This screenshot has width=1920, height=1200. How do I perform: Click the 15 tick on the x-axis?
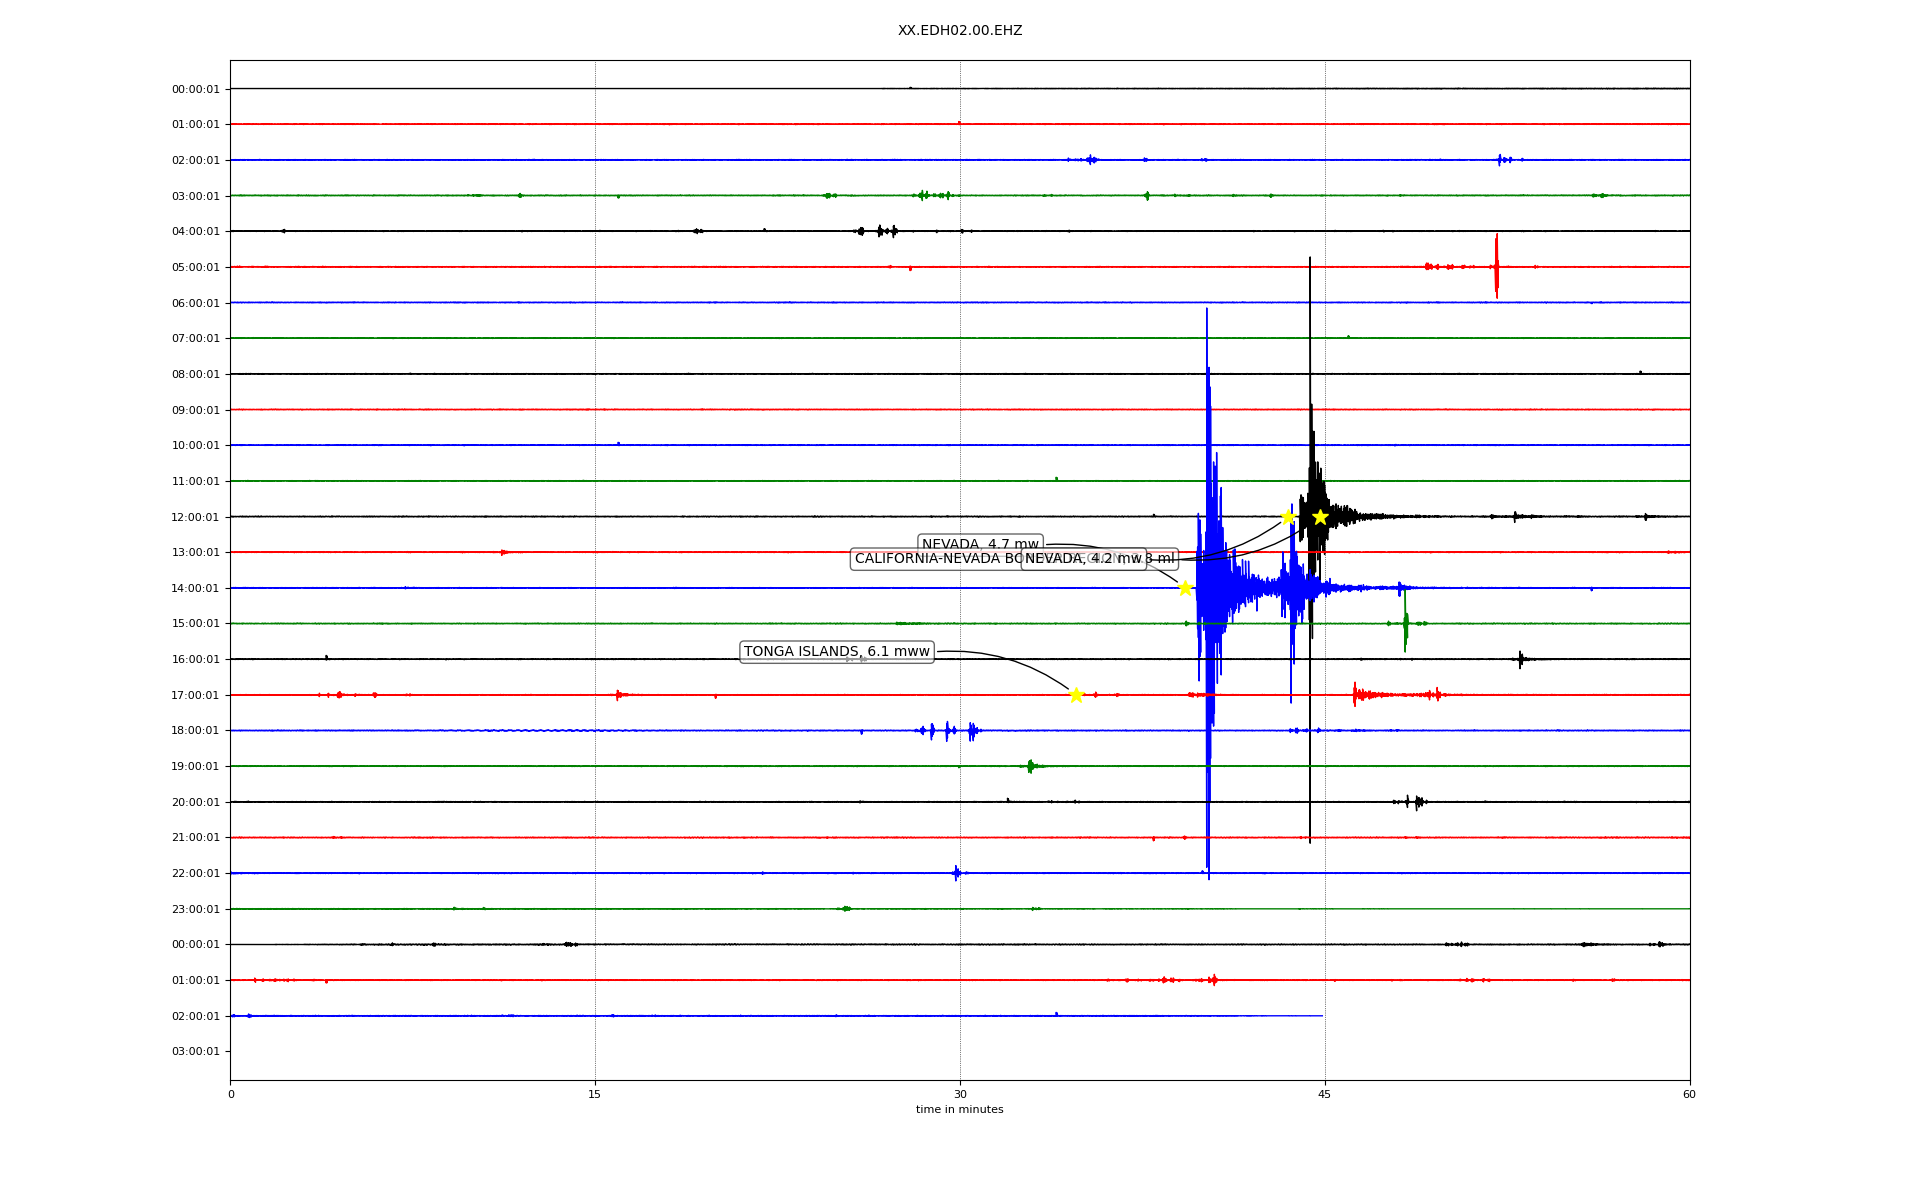point(595,1094)
